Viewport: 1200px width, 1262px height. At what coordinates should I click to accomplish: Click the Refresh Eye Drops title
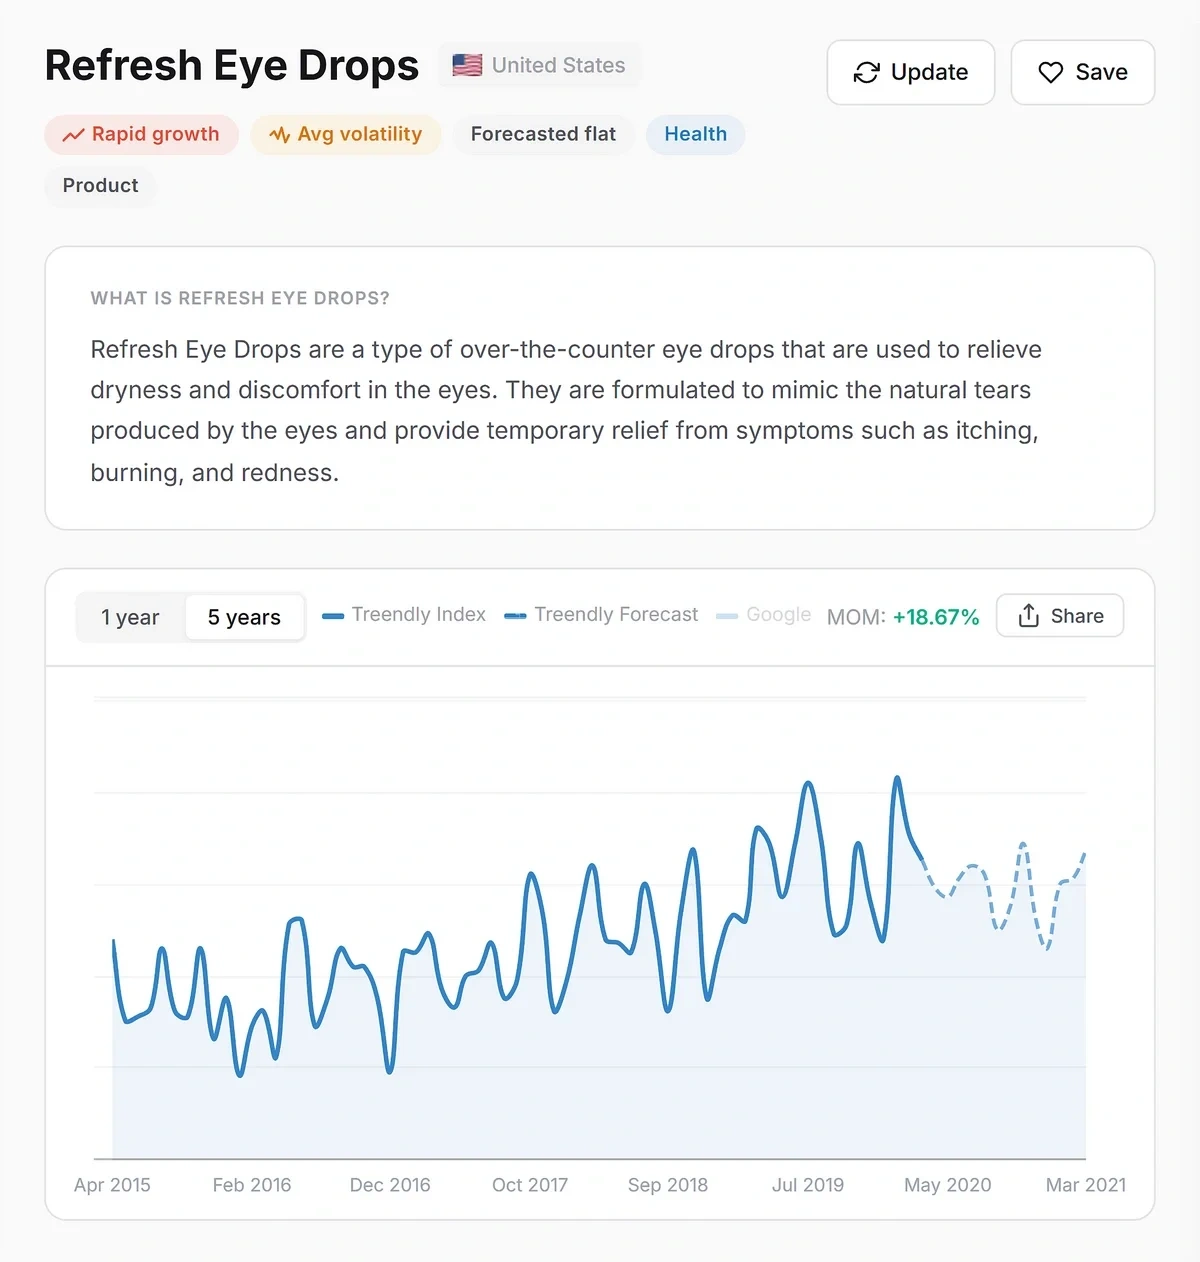(x=232, y=66)
